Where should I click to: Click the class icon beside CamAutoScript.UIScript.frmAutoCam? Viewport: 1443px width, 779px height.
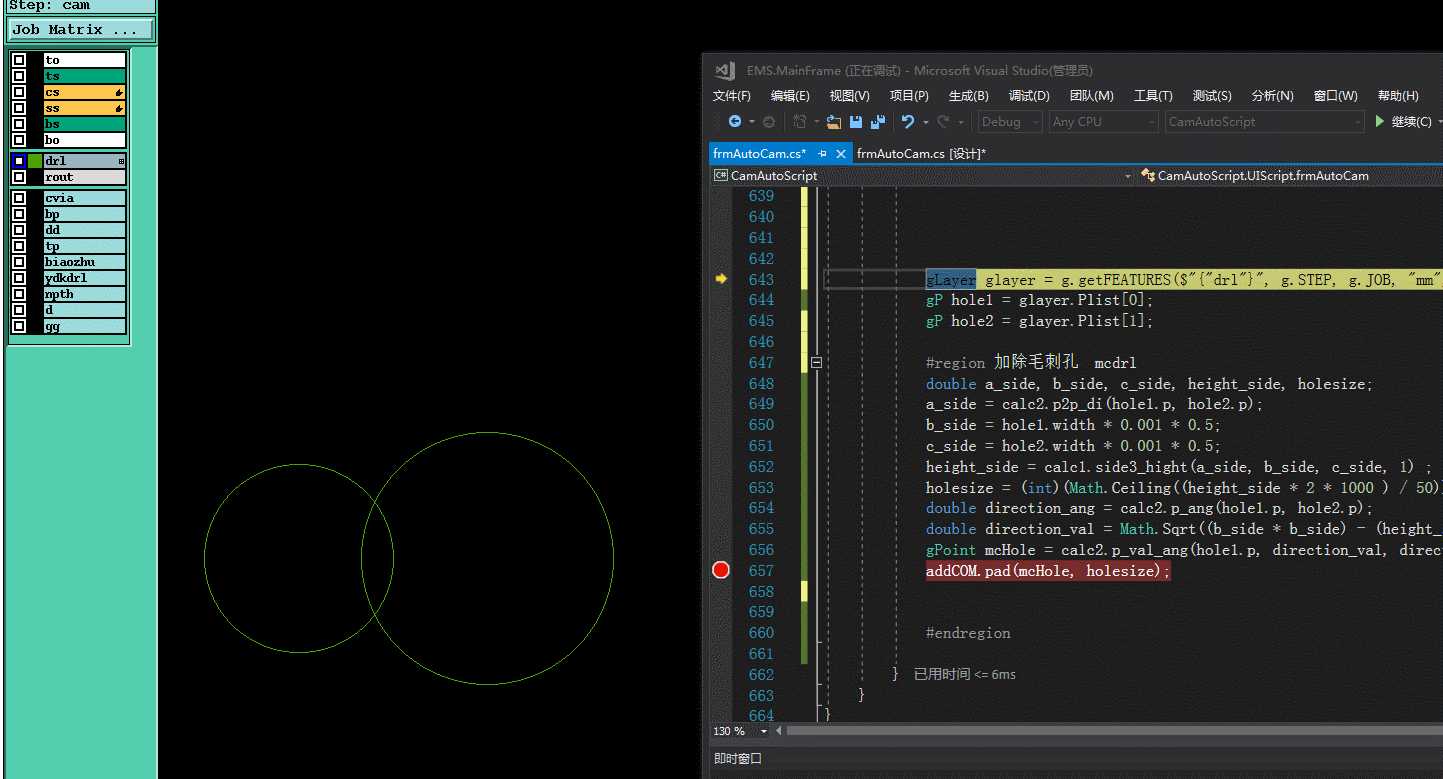[1148, 175]
